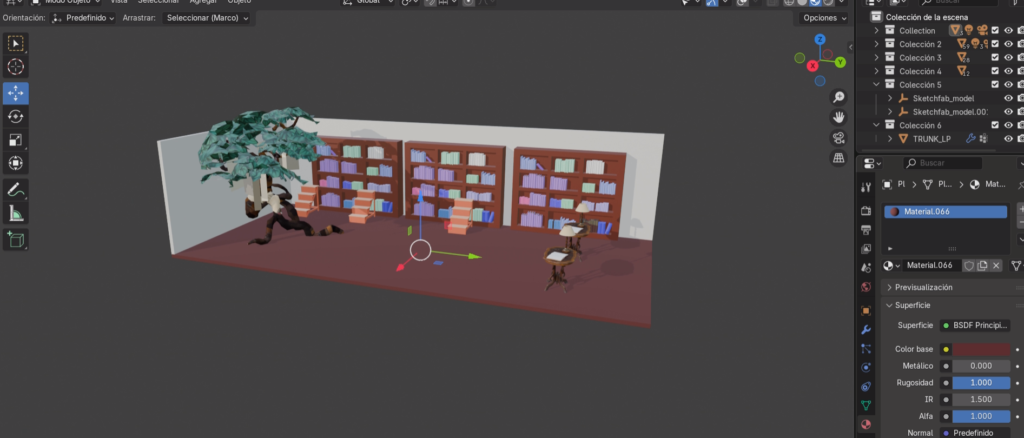Uncheck the Colección 2 checkbox
Viewport: 1024px width, 438px height.
(x=995, y=44)
